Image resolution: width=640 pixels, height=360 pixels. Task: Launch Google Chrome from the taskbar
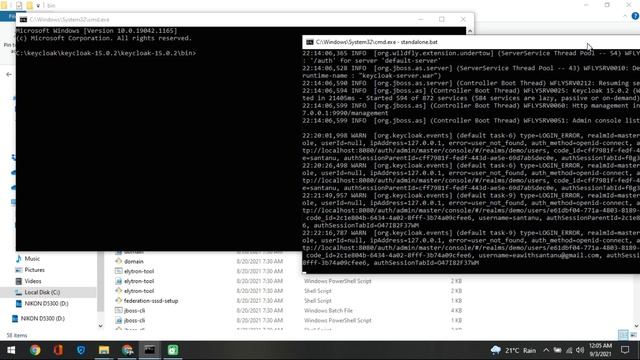(x=35, y=350)
